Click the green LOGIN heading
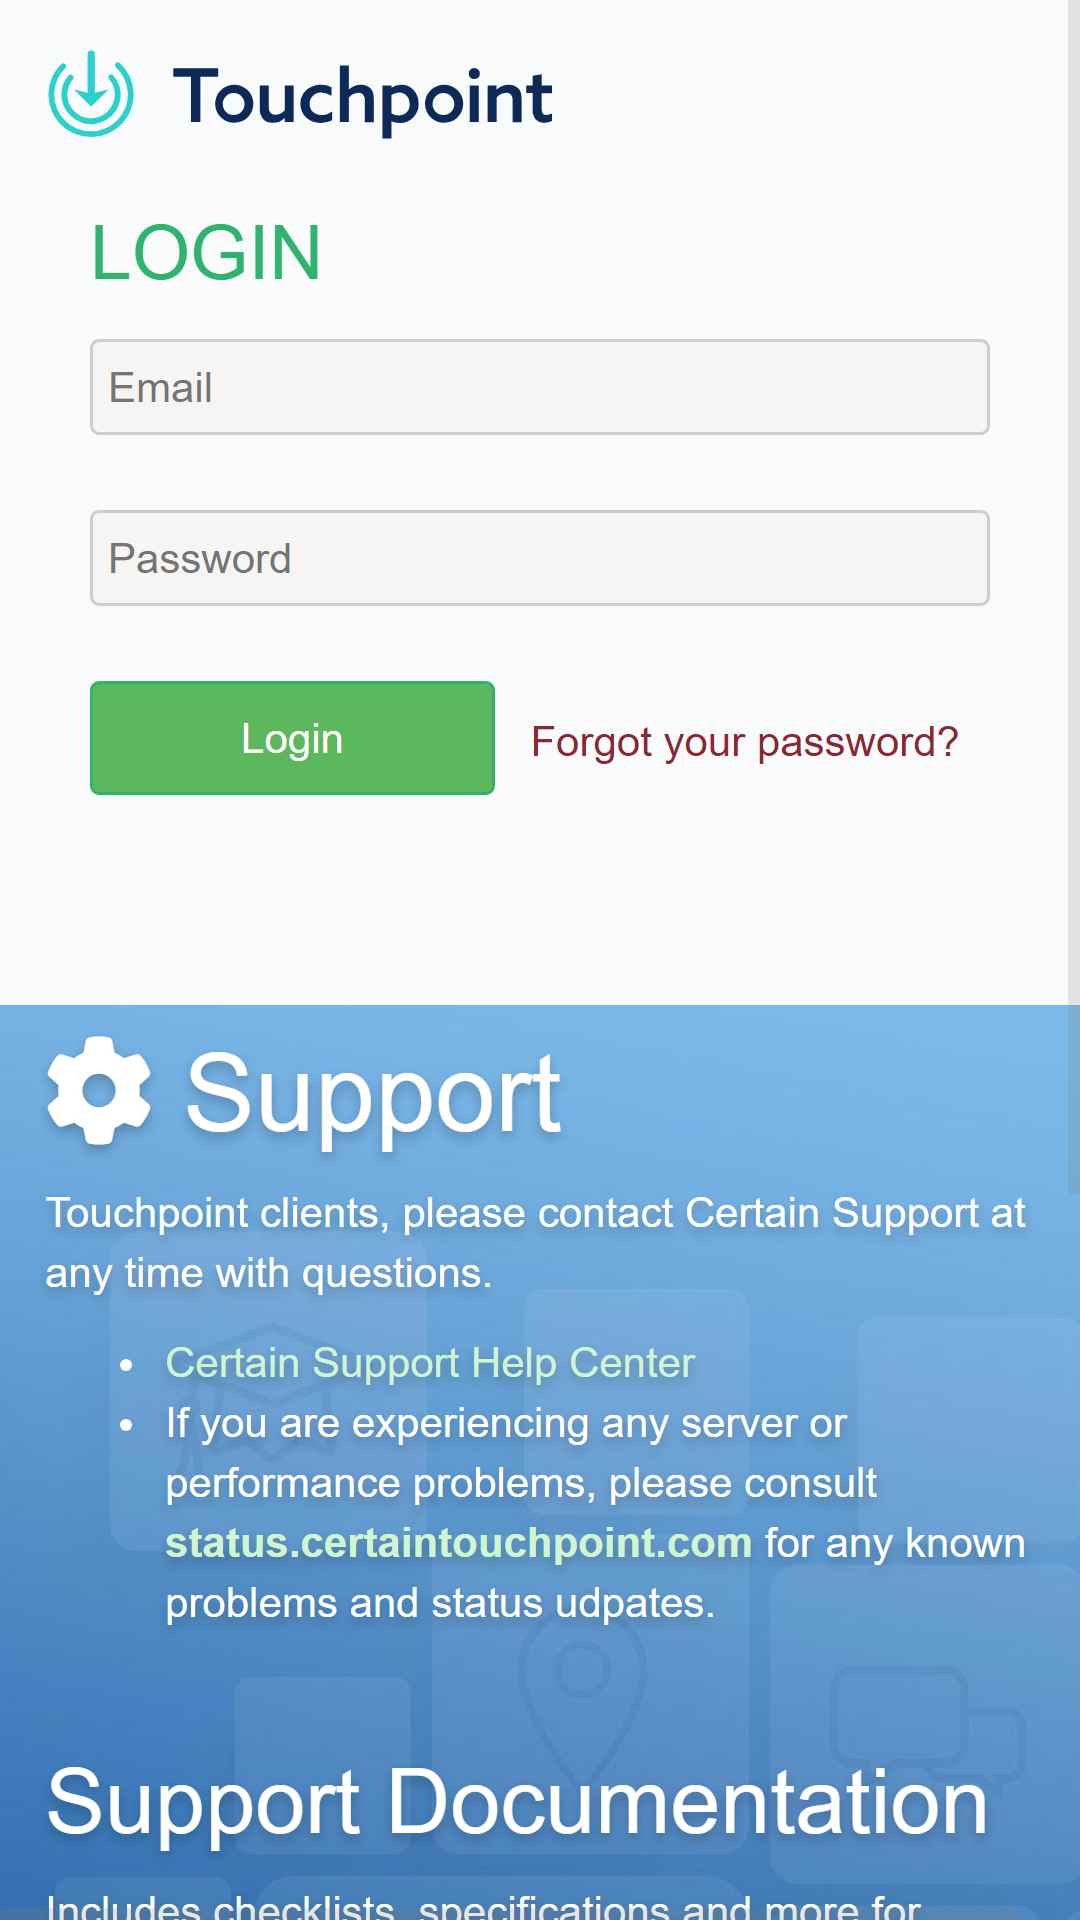Screen dimensions: 1080x1920 tap(206, 253)
